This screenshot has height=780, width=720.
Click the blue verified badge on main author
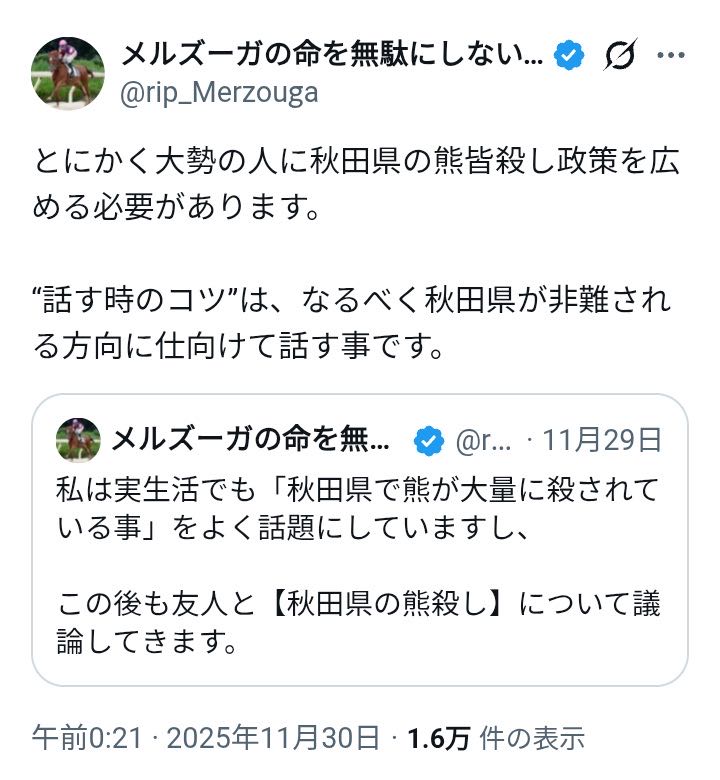pos(568,58)
